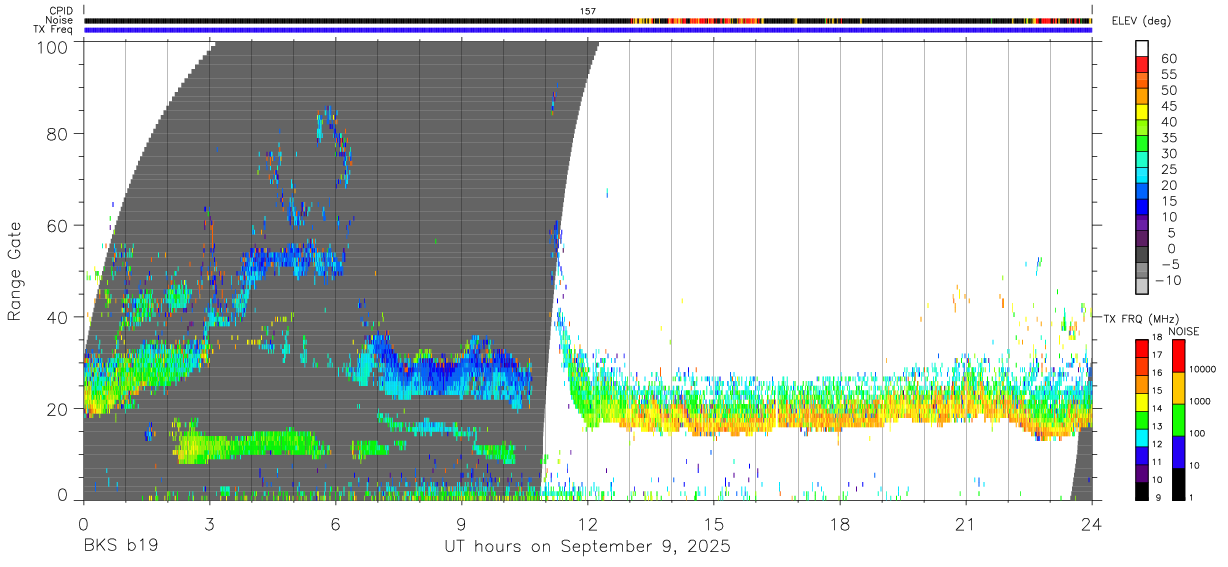Viewport: 1228px width, 567px height.
Task: Select the yellow segment of ELEV colorbar
Action: (x=1143, y=113)
